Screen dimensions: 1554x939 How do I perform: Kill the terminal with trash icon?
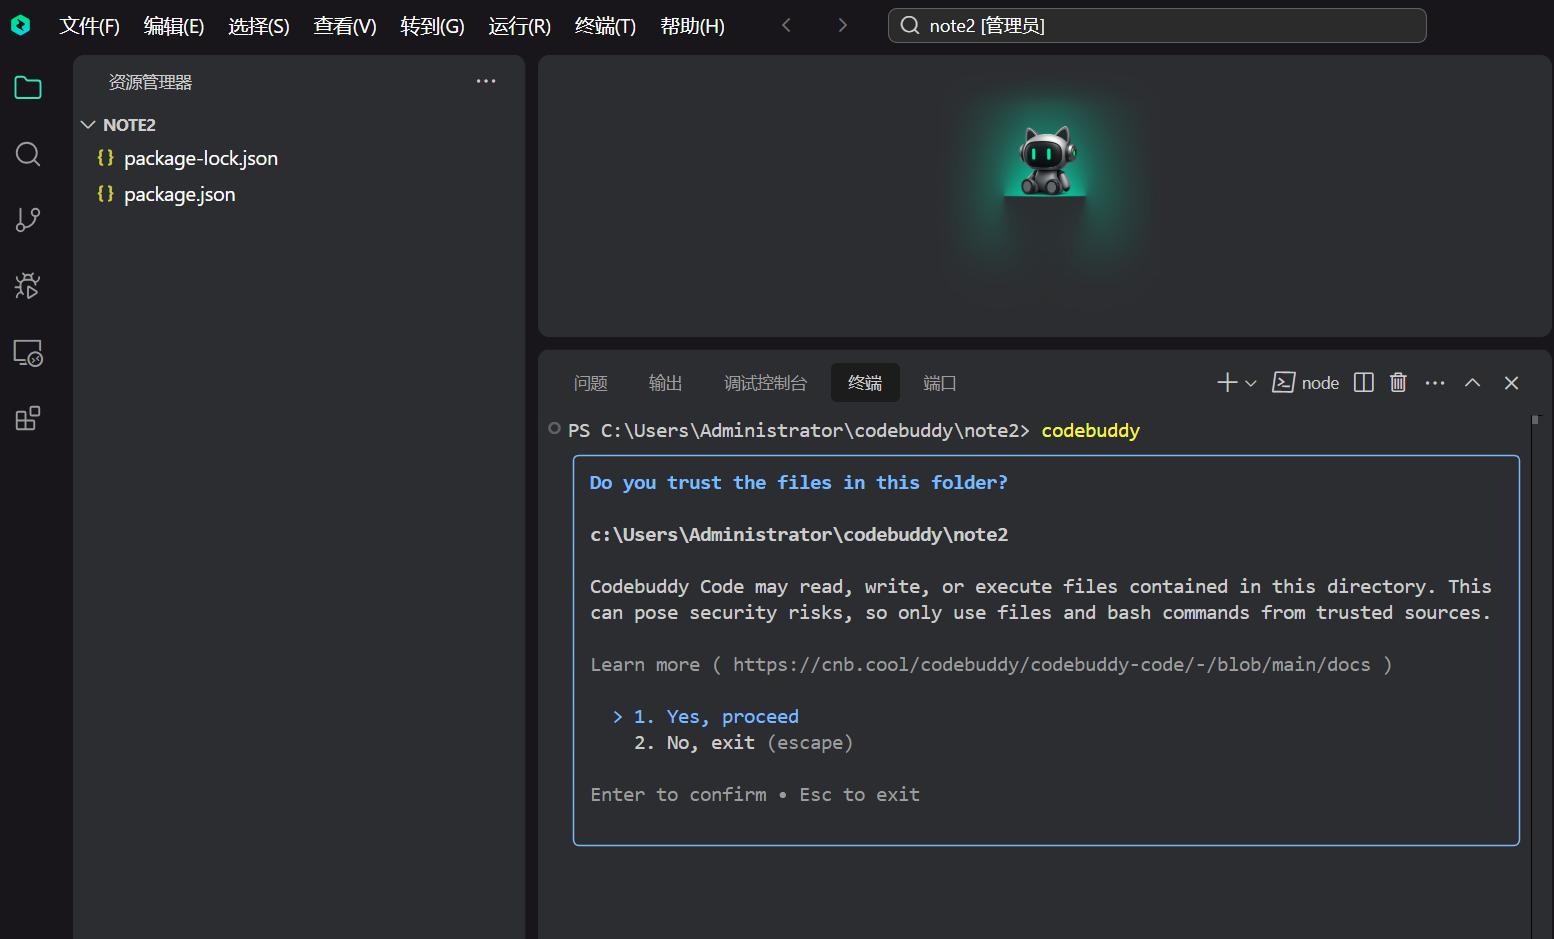[x=1398, y=383]
